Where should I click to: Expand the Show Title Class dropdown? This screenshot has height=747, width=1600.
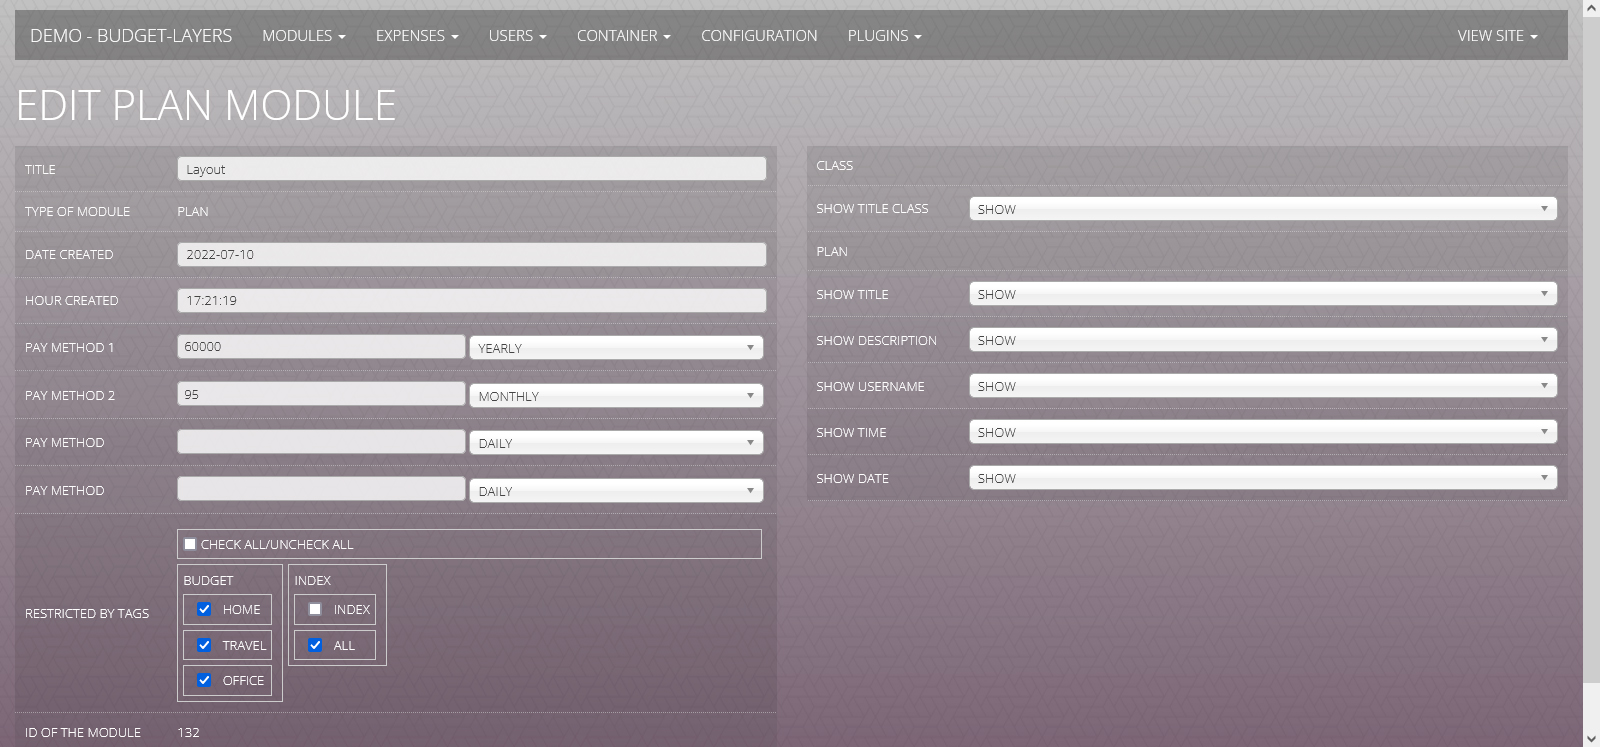click(x=1262, y=209)
